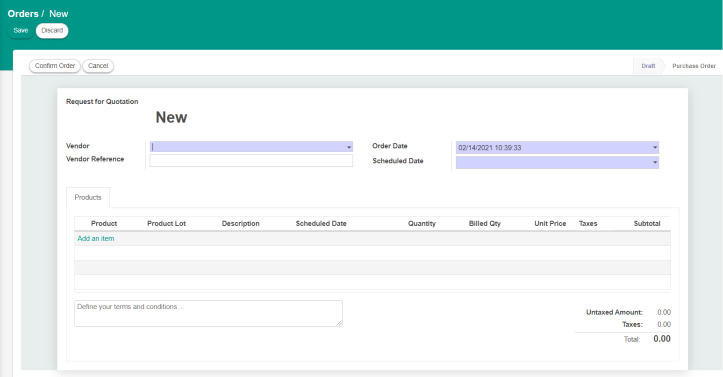Screen dimensions: 723x377
Task: Open the Order Date picker arrow
Action: (x=655, y=147)
